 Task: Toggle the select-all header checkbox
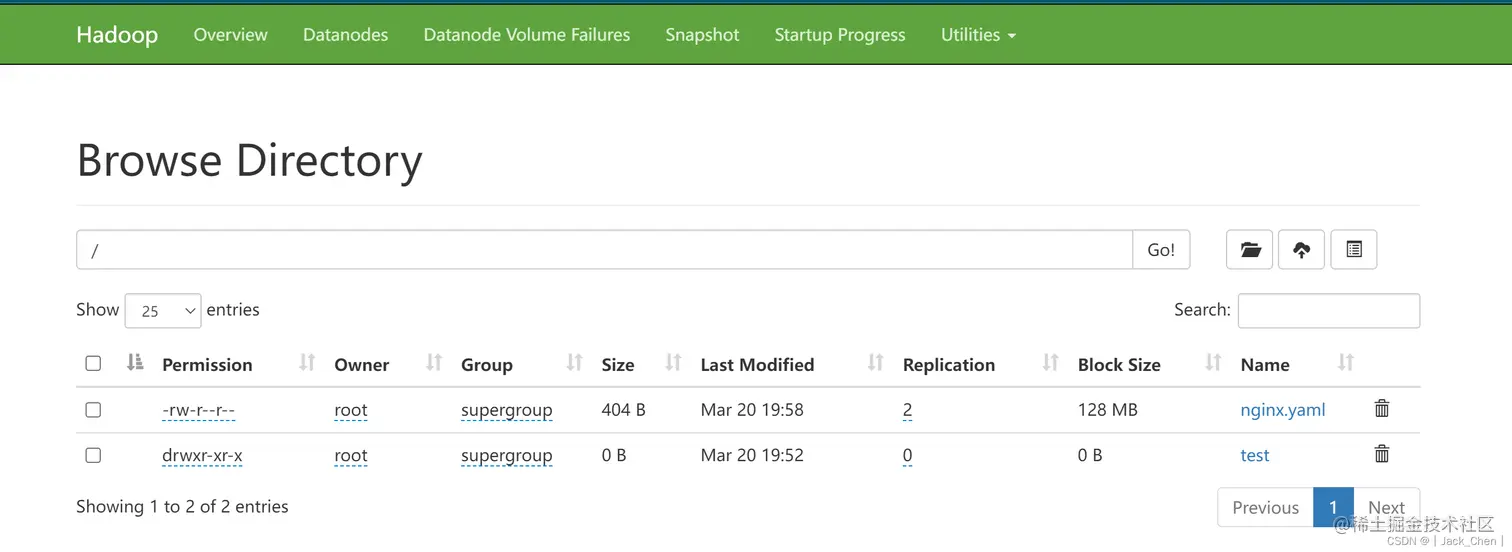(93, 364)
